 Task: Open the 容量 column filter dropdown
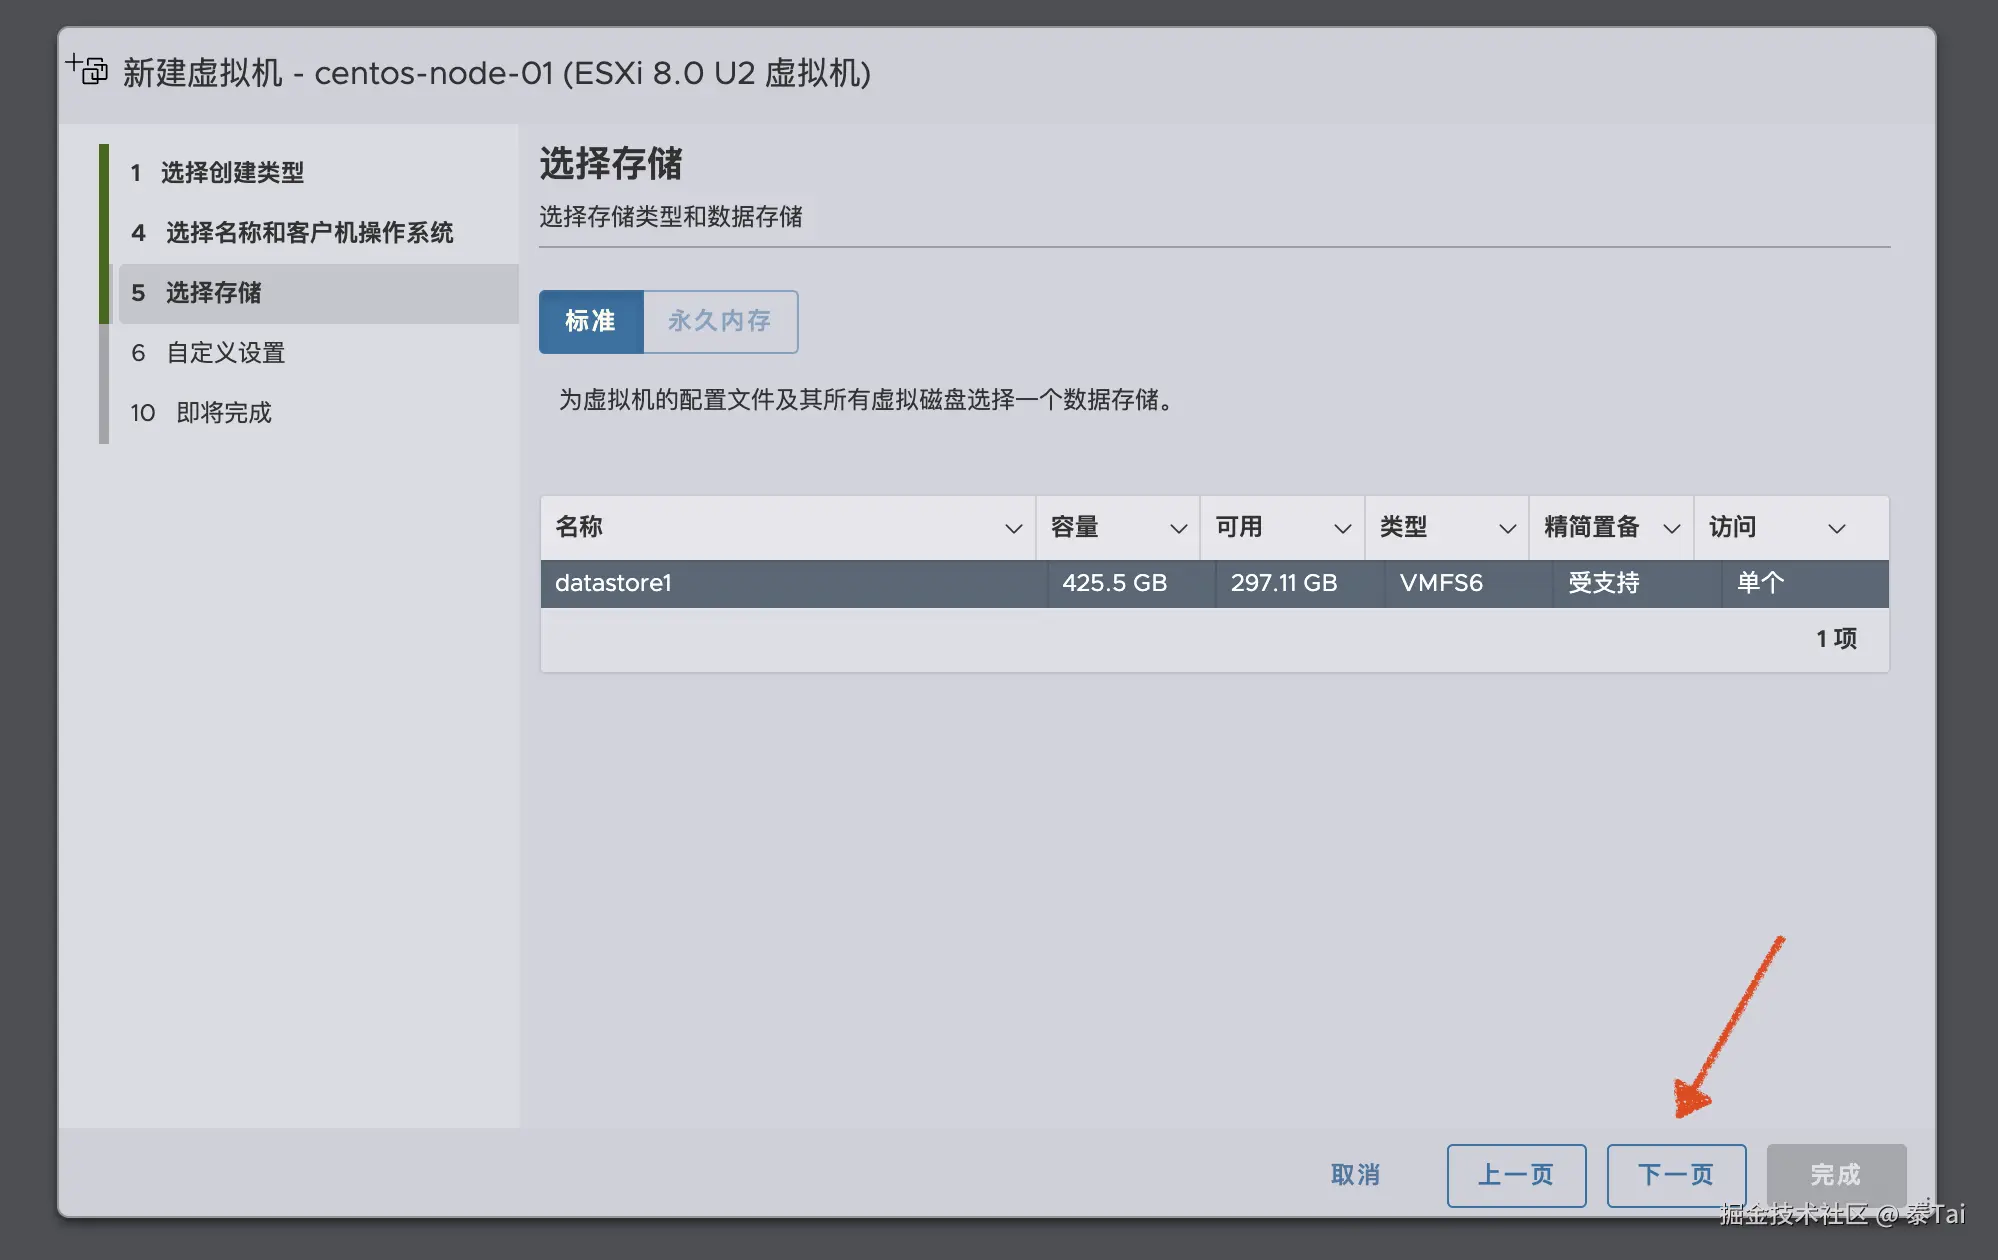(1179, 527)
